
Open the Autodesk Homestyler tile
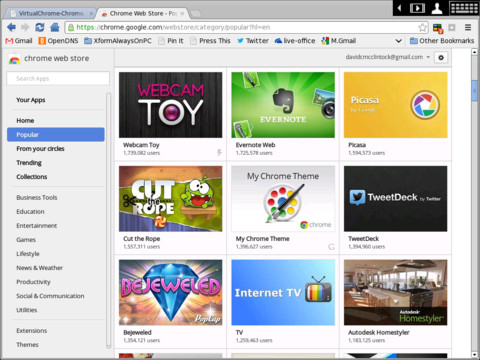[396, 302]
